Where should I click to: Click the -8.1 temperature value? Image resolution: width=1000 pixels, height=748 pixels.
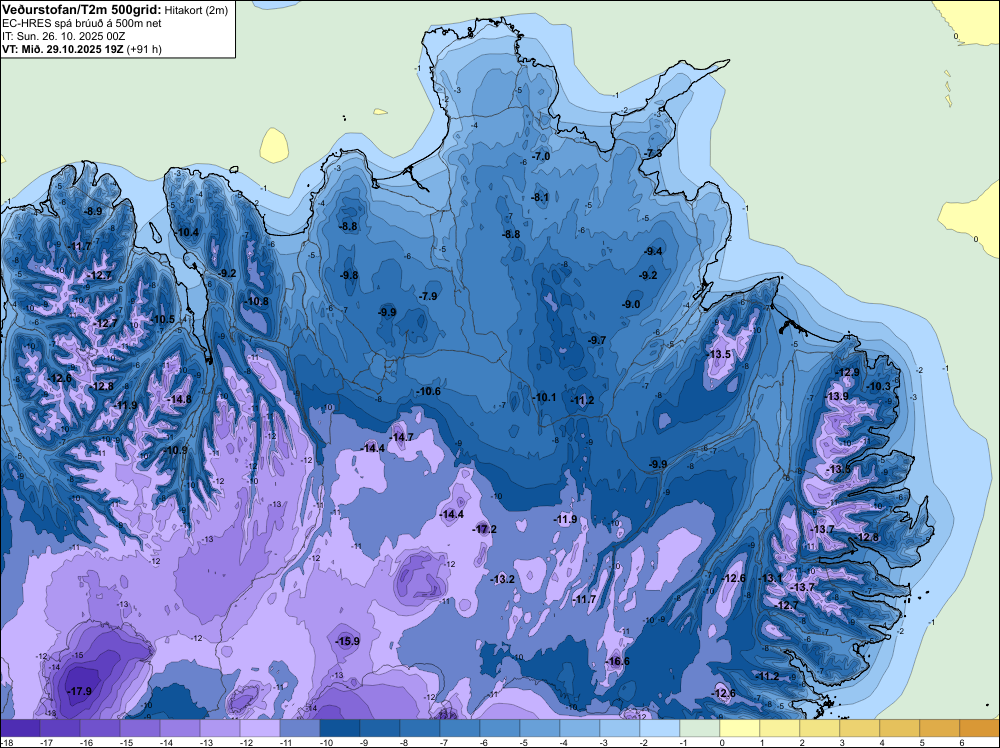click(540, 197)
